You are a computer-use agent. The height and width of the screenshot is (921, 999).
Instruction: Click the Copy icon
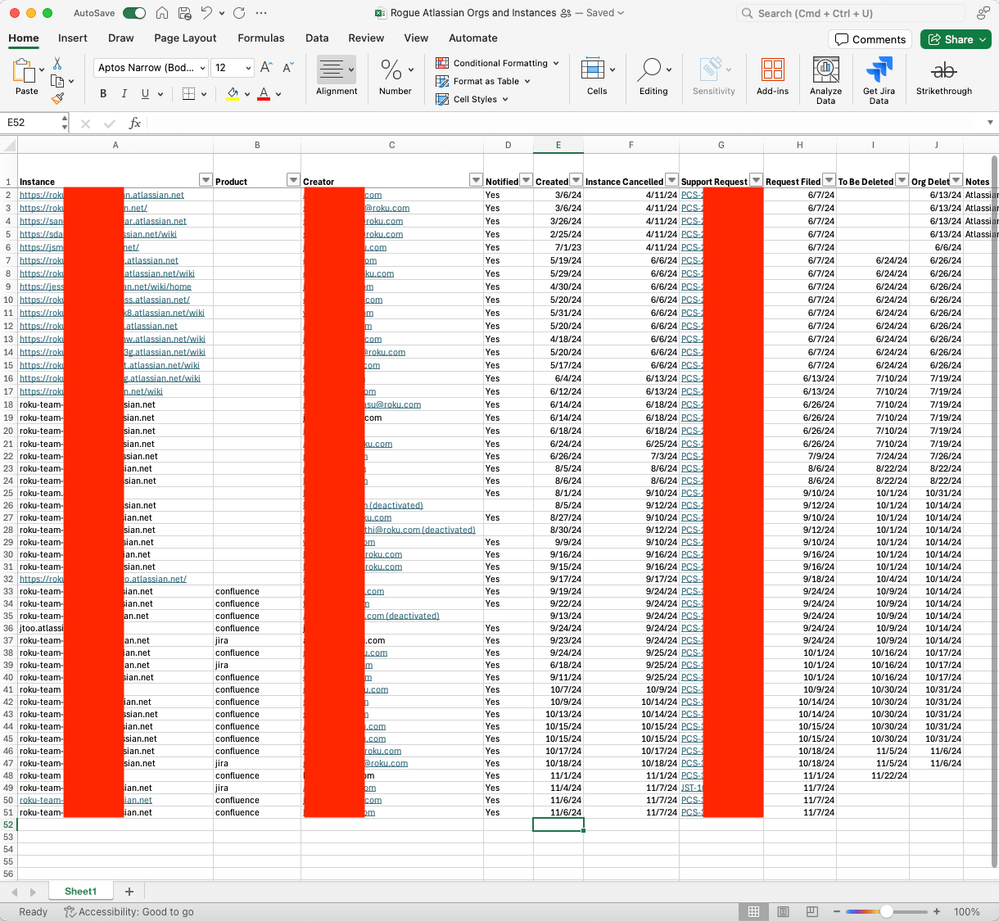tap(57, 81)
